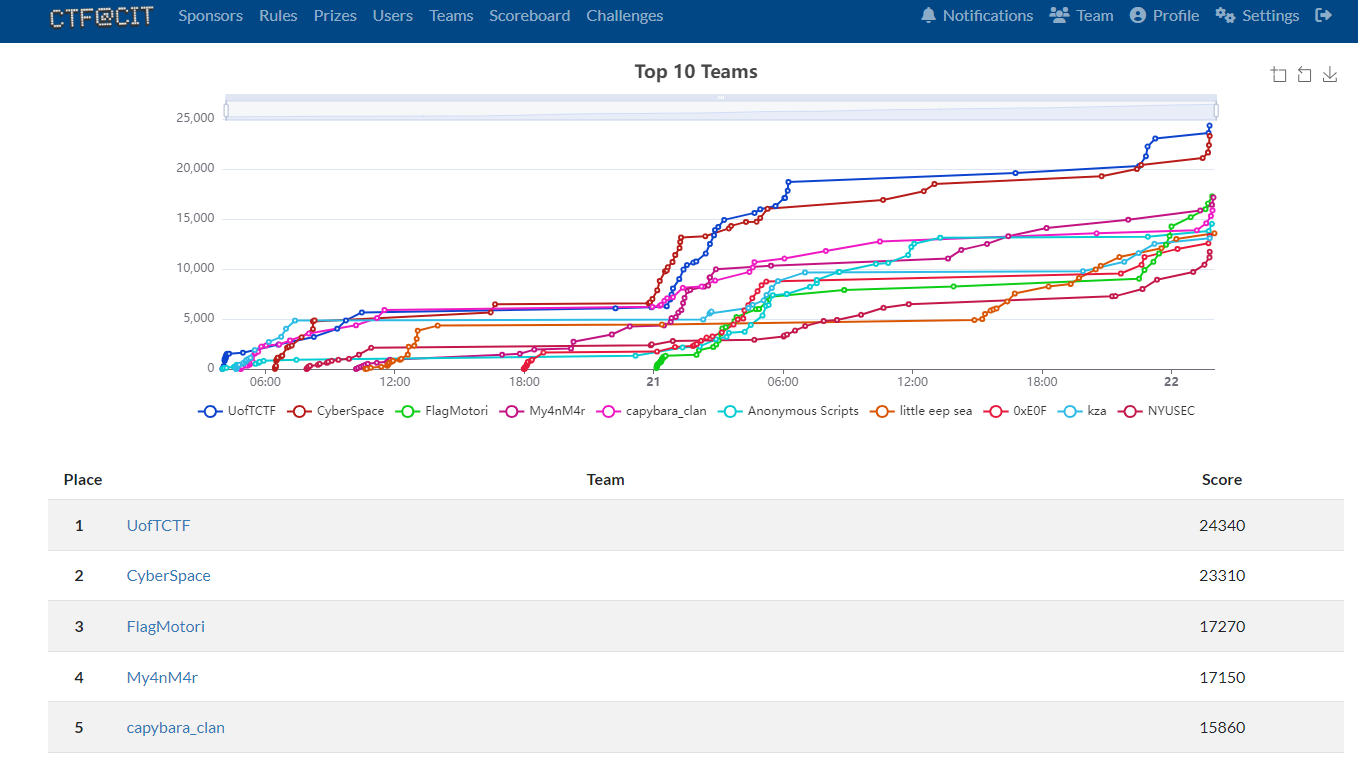Grab the left data-zoom slider handle
Image resolution: width=1358 pixels, height=757 pixels.
click(226, 110)
